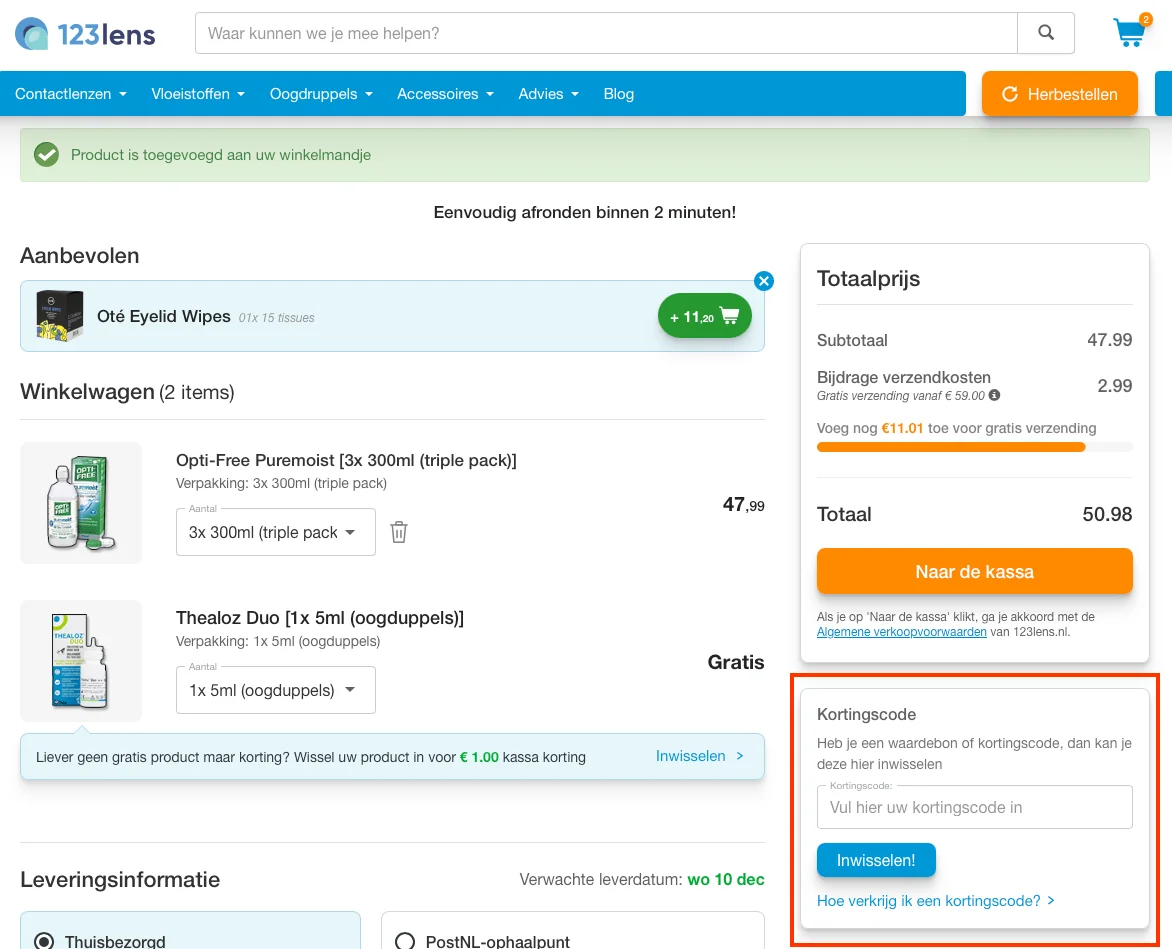Click the kortingscode input field

click(974, 808)
